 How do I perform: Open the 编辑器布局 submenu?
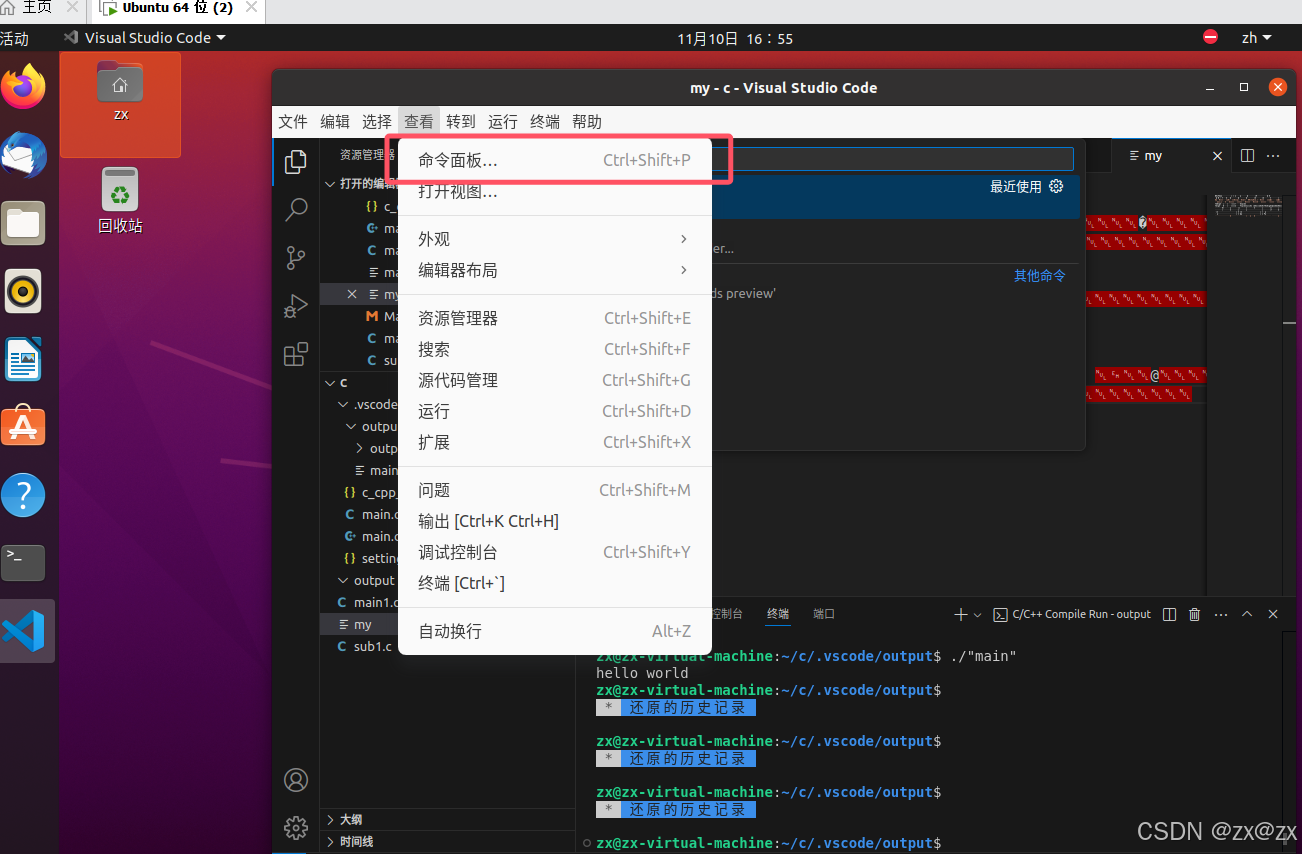[x=555, y=270]
